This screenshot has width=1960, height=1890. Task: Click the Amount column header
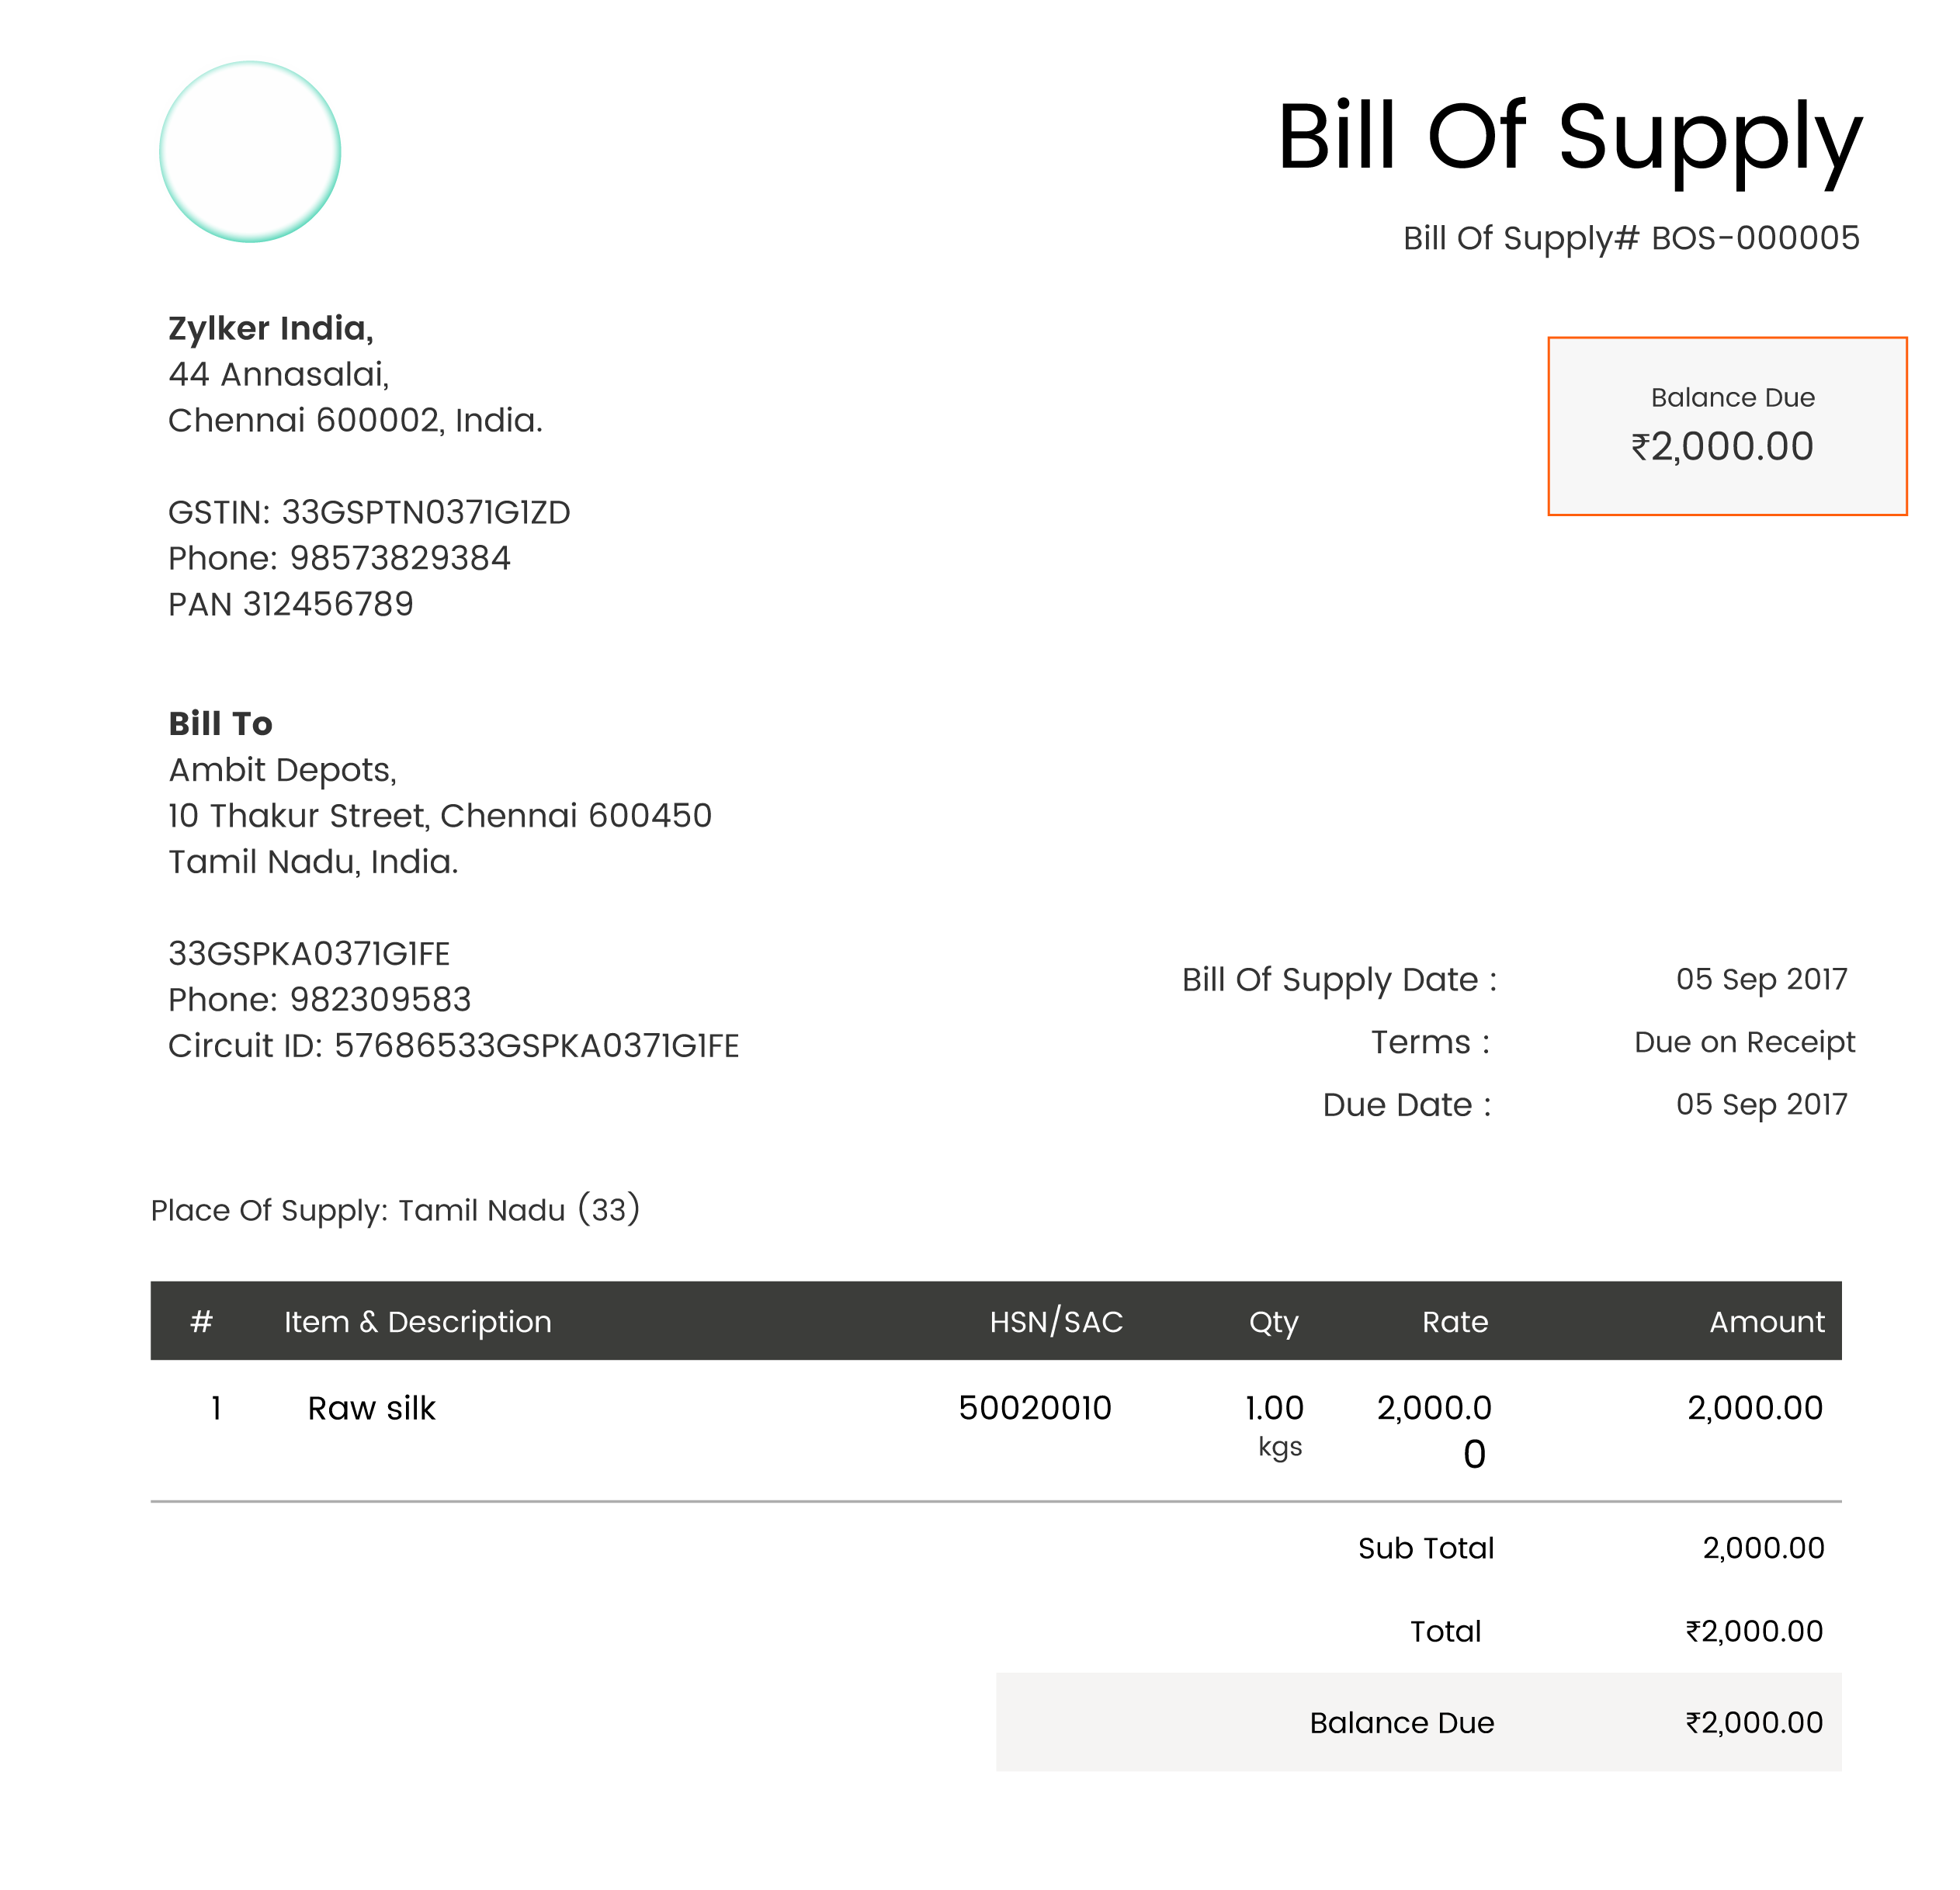pos(1766,1321)
